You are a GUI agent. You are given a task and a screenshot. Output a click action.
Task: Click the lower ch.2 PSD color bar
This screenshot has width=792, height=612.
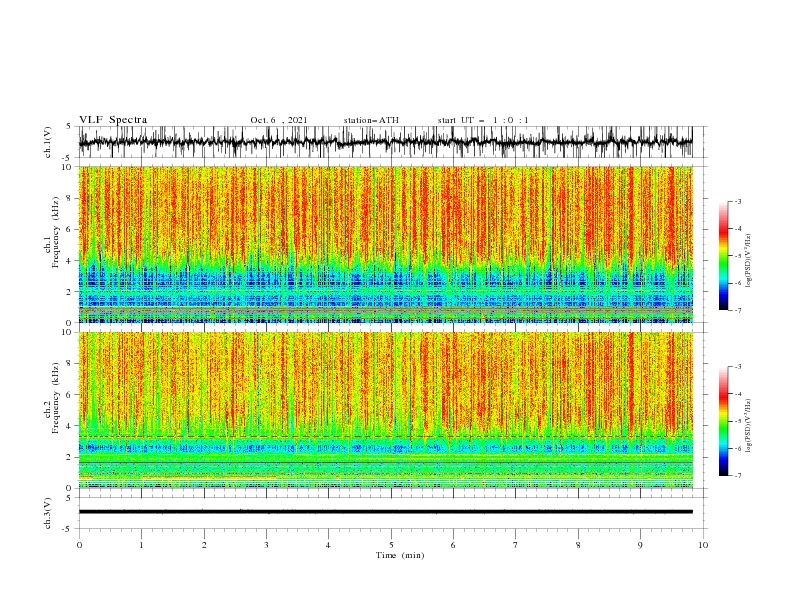(x=724, y=421)
